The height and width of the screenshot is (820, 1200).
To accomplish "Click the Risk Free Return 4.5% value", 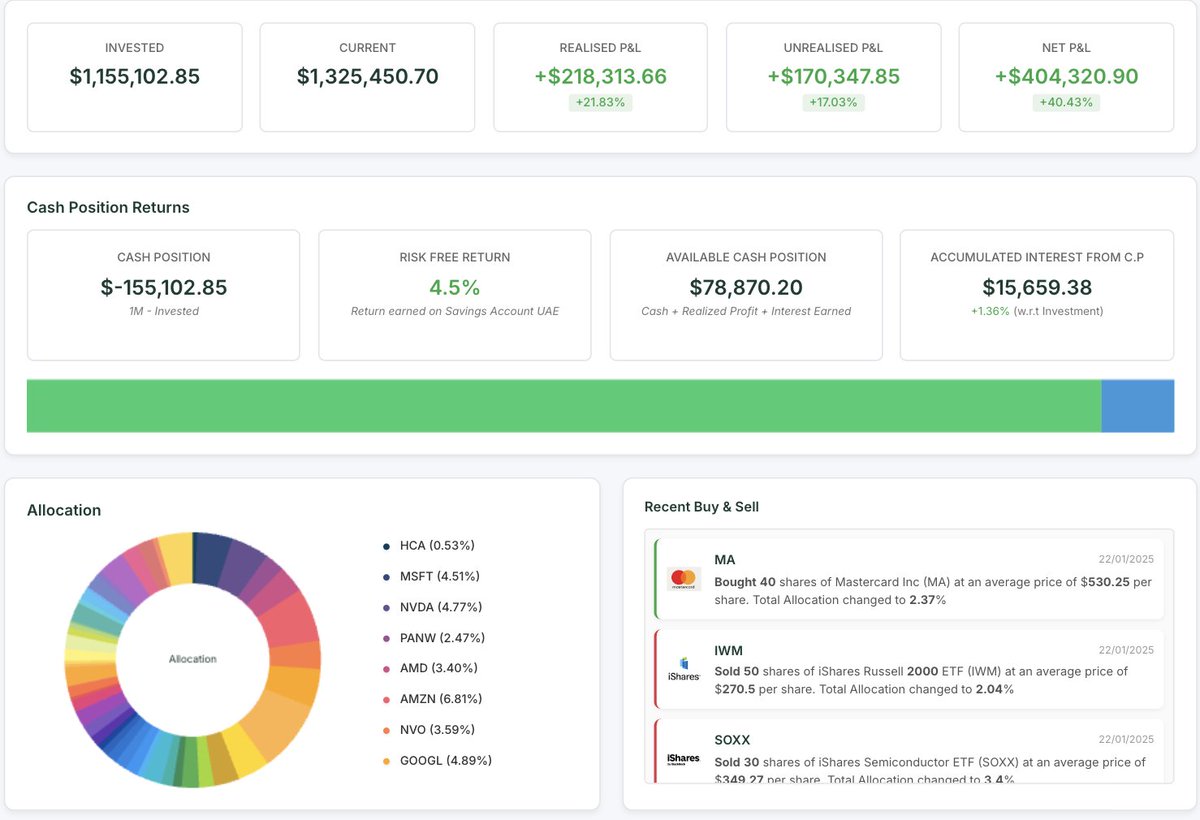I will (455, 288).
